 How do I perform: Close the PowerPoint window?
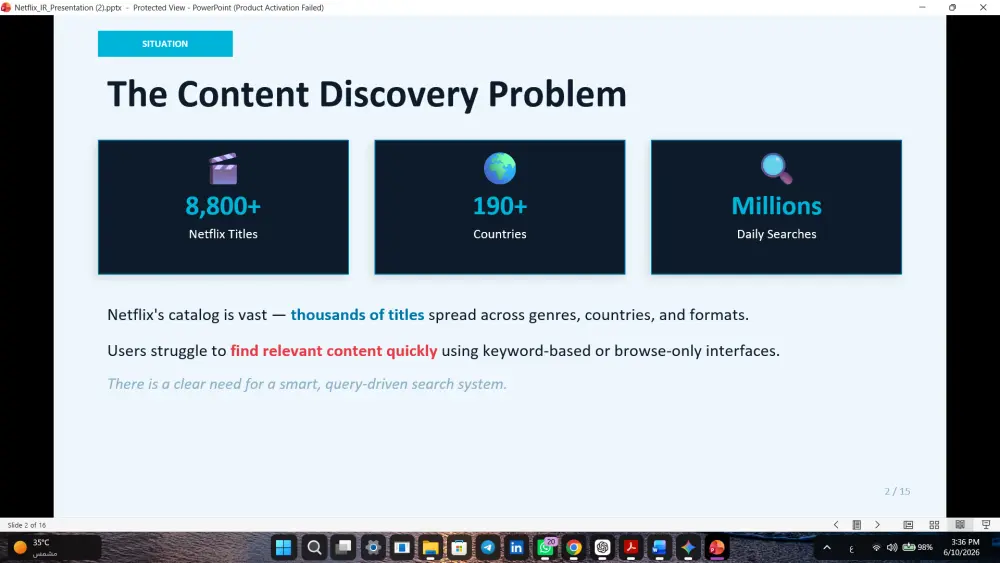coord(983,8)
